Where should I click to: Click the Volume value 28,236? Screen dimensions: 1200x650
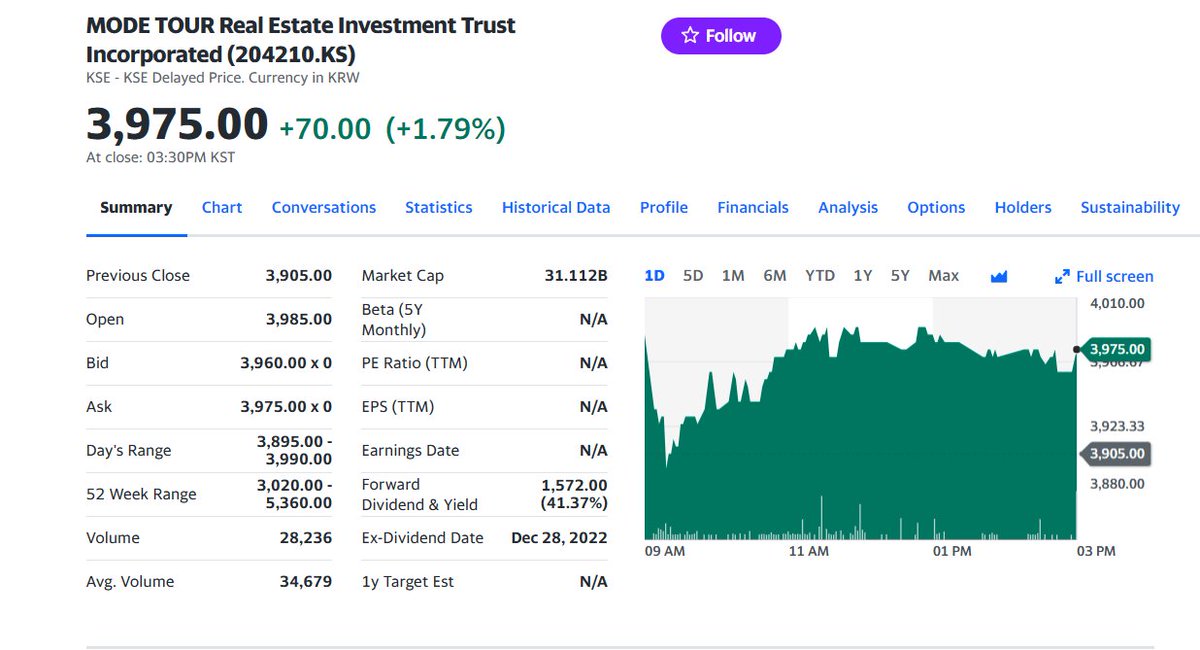[306, 538]
